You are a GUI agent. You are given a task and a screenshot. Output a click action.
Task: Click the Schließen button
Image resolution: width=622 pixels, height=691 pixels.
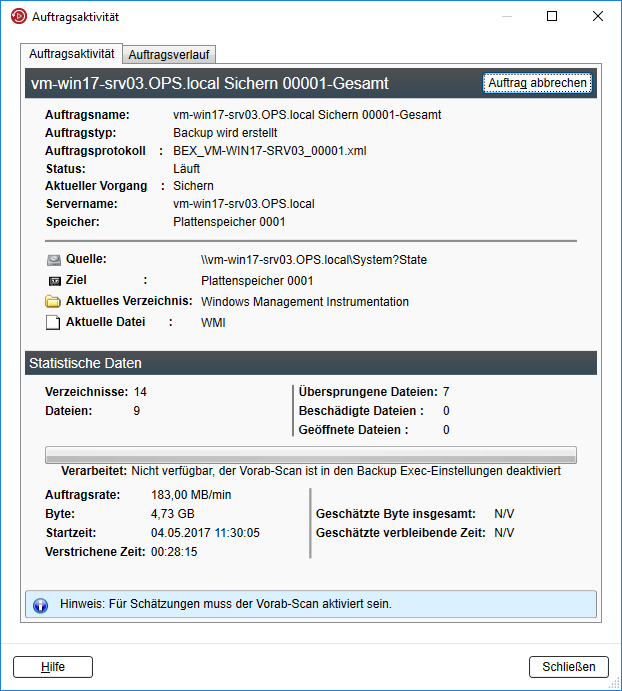568,667
